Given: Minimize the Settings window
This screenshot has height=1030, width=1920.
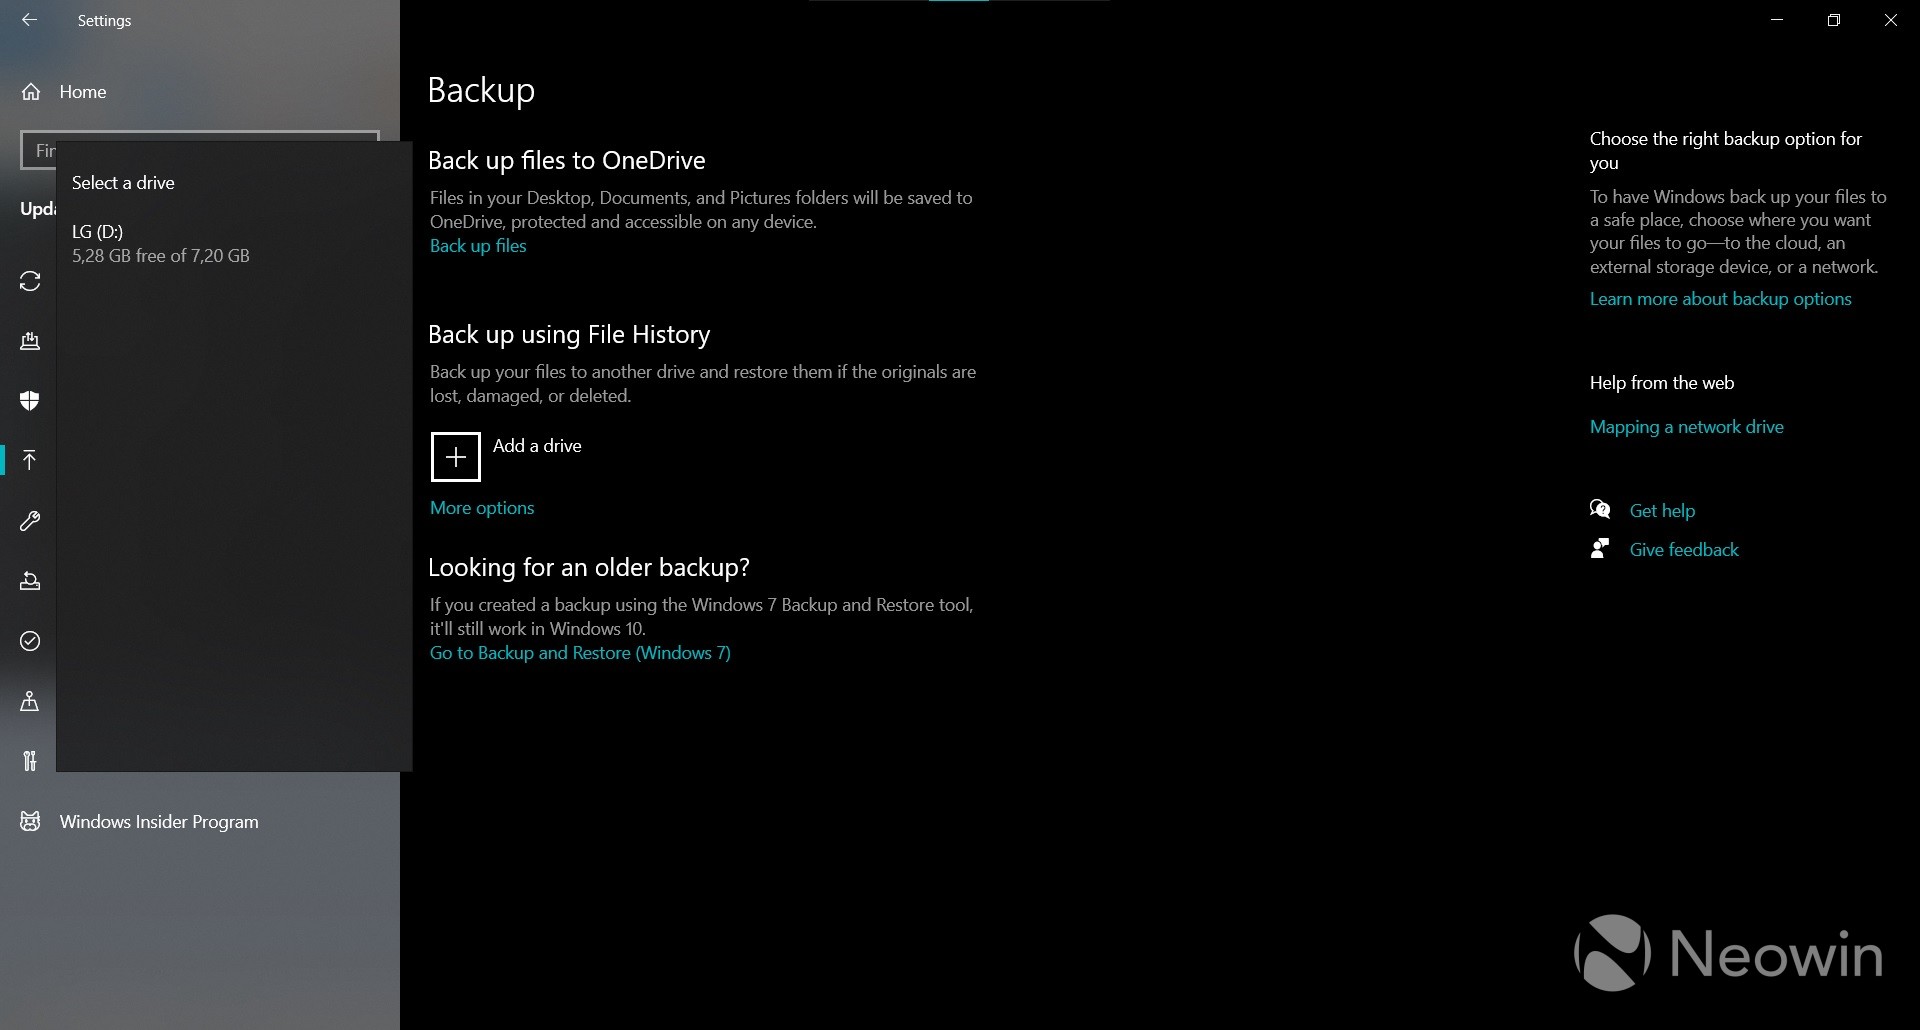Looking at the screenshot, I should click(x=1777, y=20).
